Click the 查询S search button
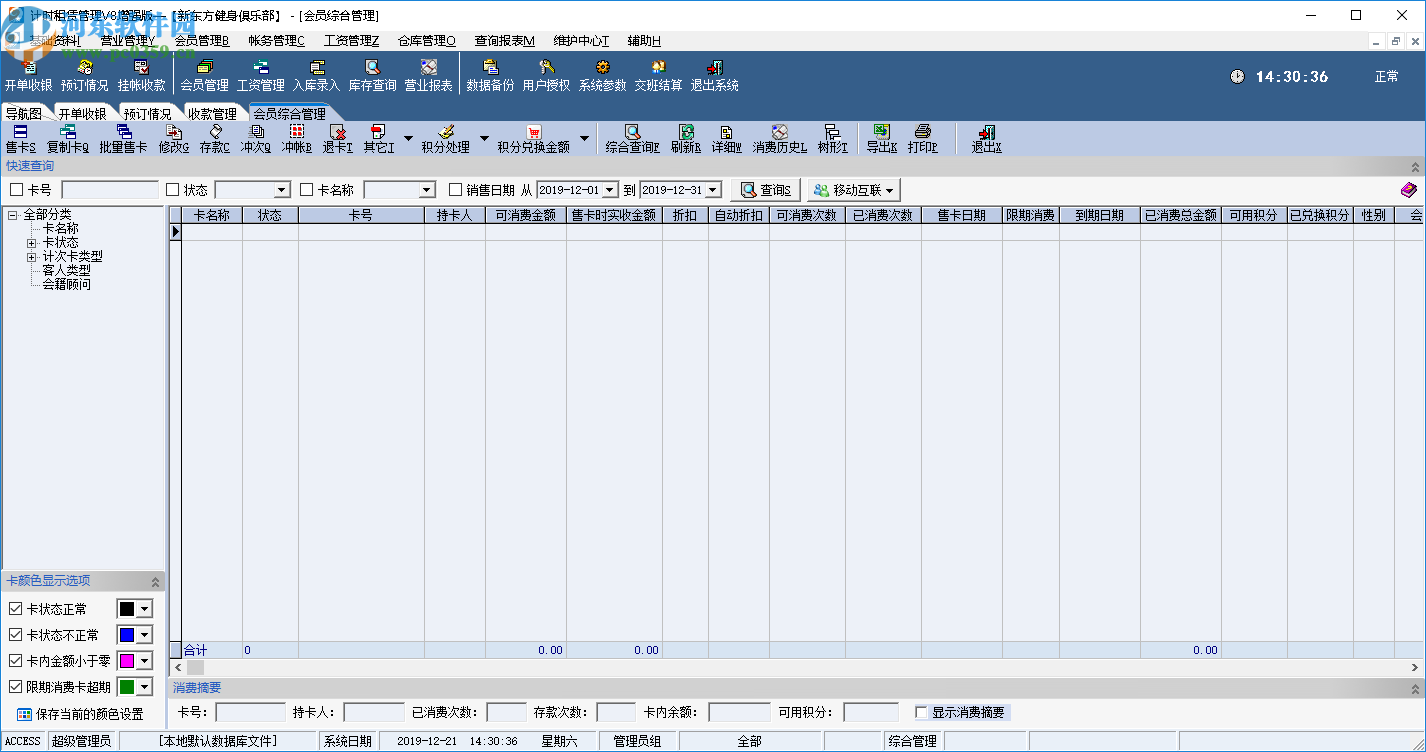 [x=765, y=190]
